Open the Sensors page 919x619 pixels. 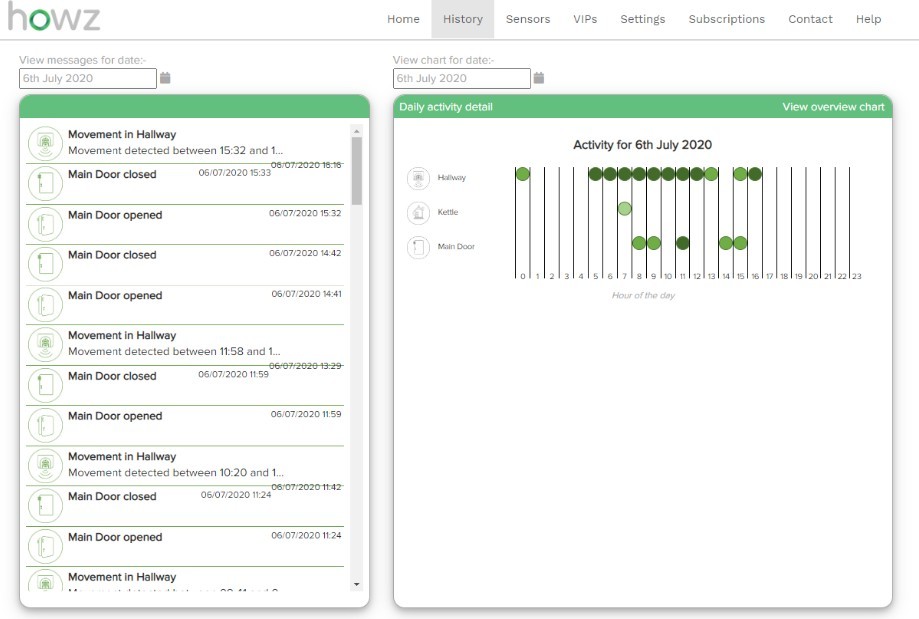click(x=528, y=19)
